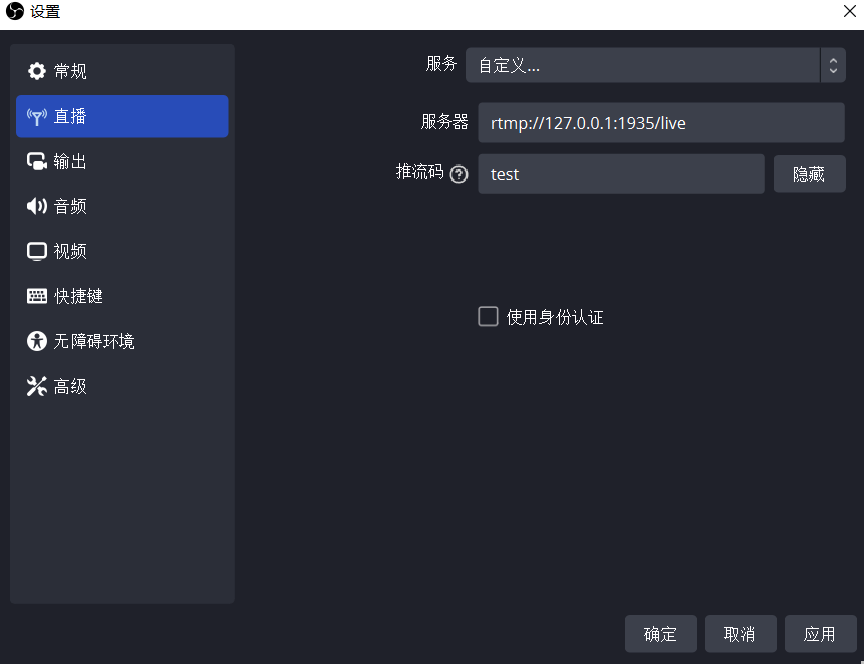The width and height of the screenshot is (864, 664).
Task: Click the accessibility person icon beside 无障碍环境
Action: [x=37, y=341]
